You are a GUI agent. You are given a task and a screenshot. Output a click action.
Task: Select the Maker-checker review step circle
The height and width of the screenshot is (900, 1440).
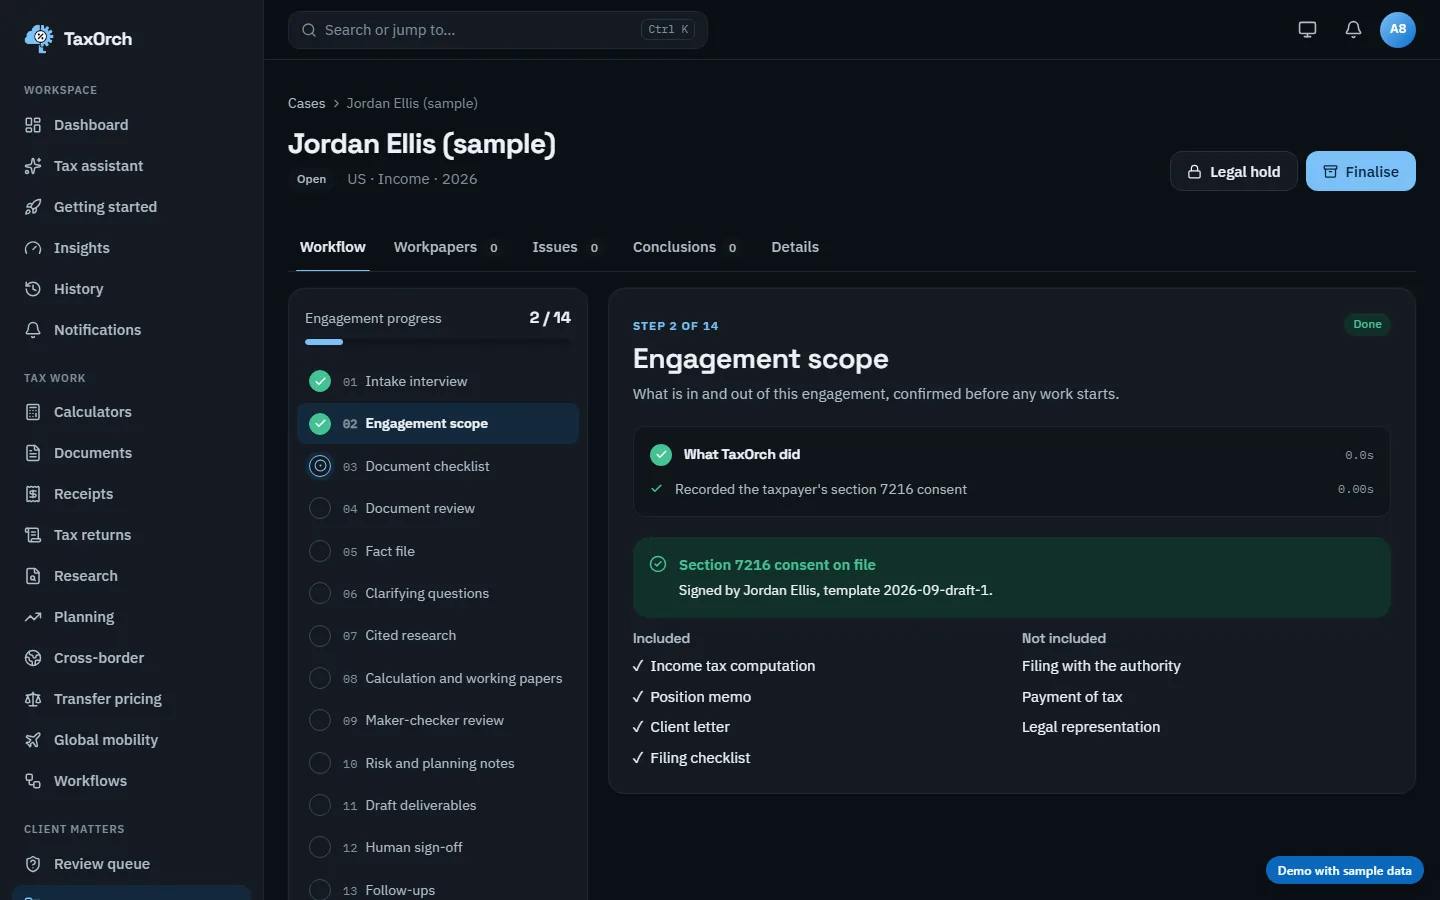[320, 720]
